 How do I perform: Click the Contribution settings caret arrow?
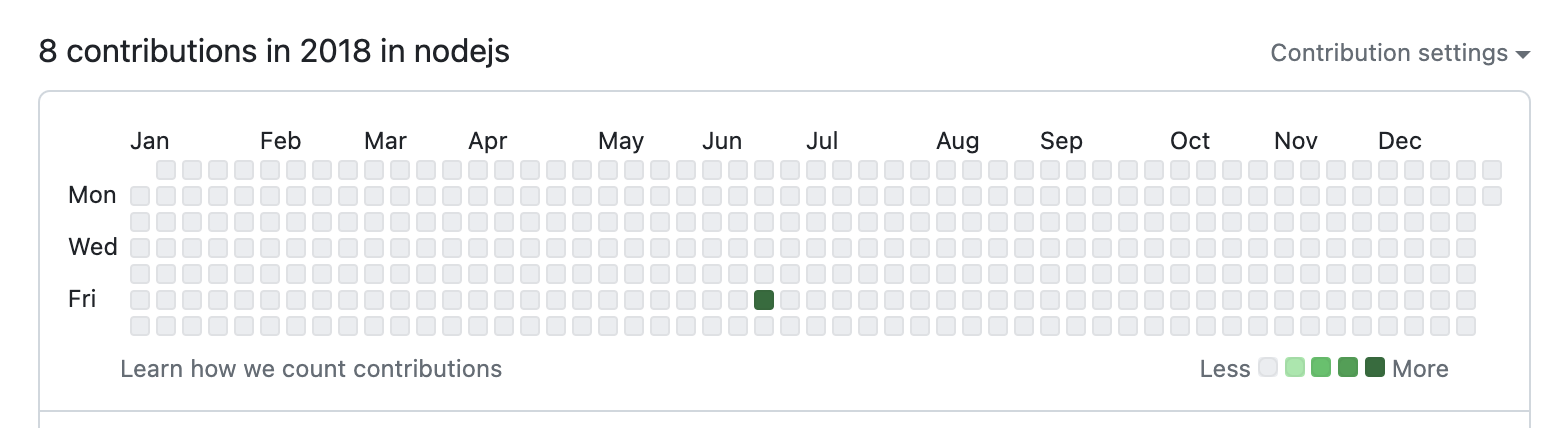(x=1523, y=54)
